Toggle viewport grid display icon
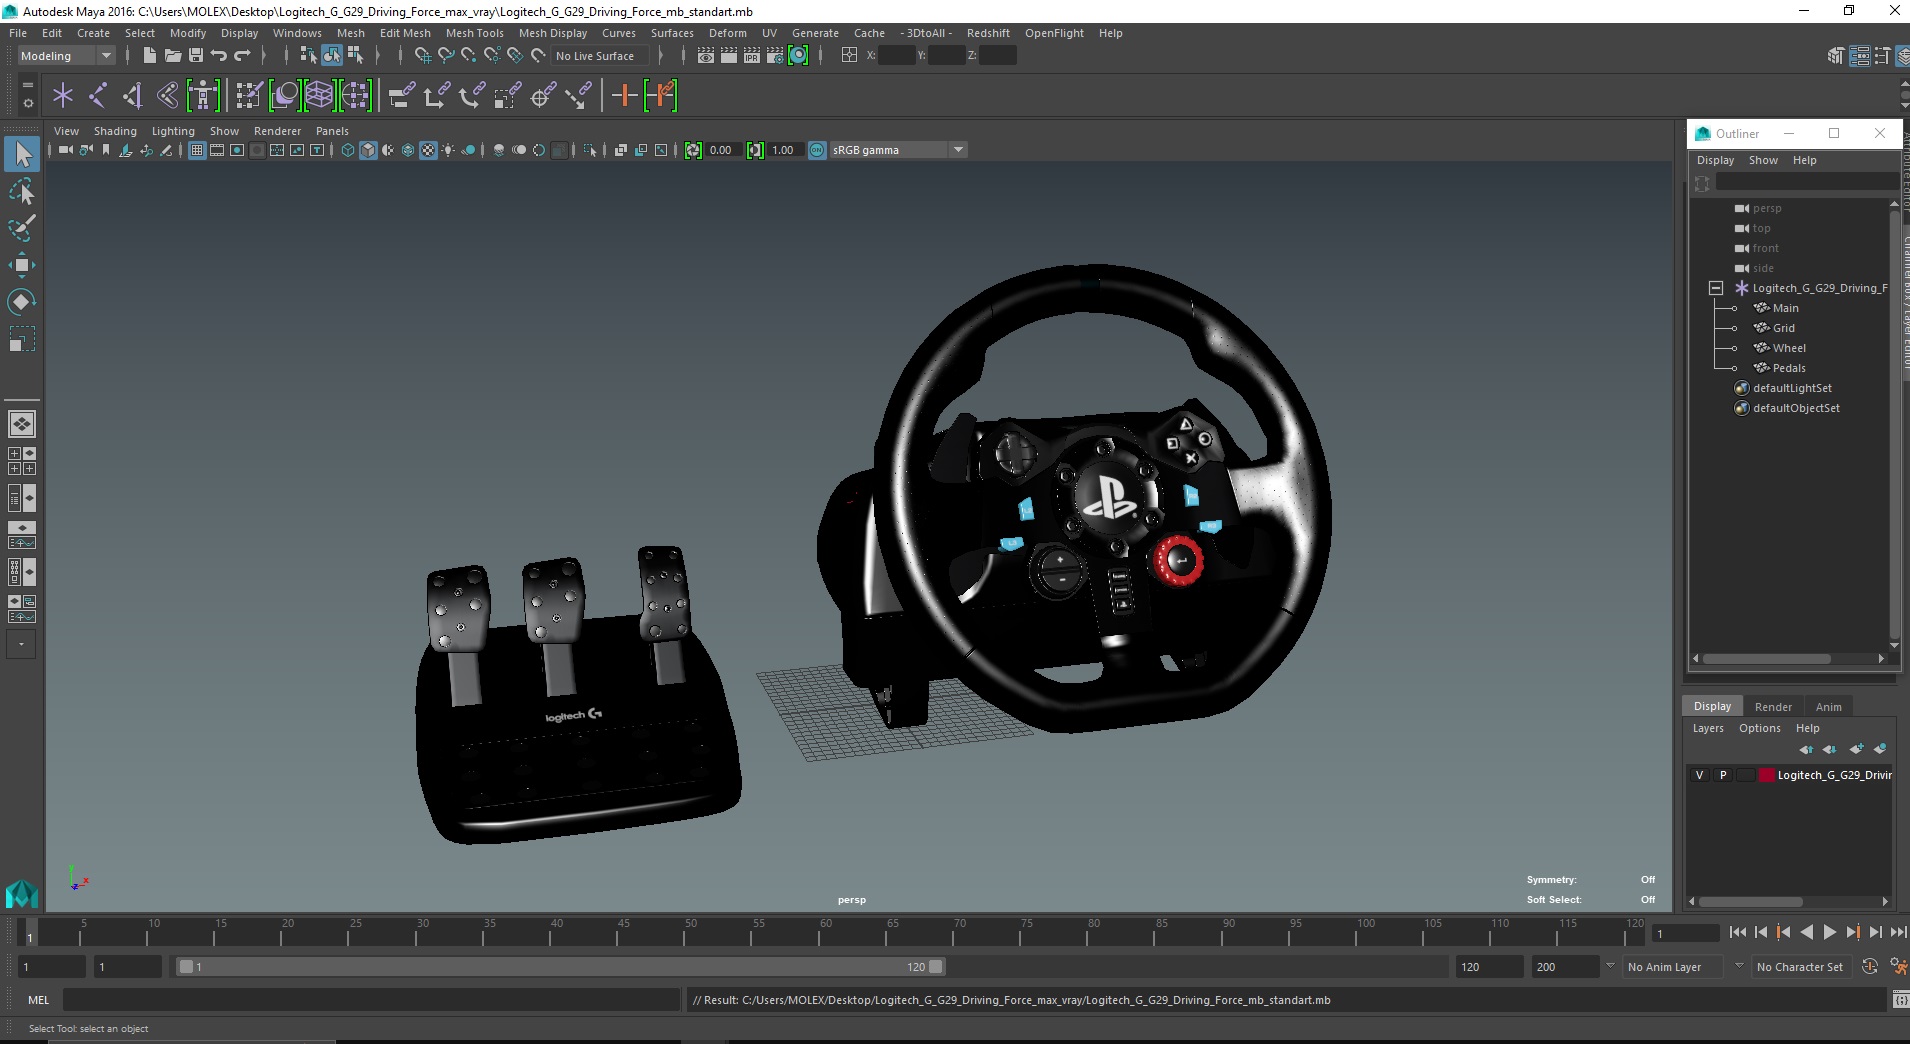 pyautogui.click(x=197, y=150)
